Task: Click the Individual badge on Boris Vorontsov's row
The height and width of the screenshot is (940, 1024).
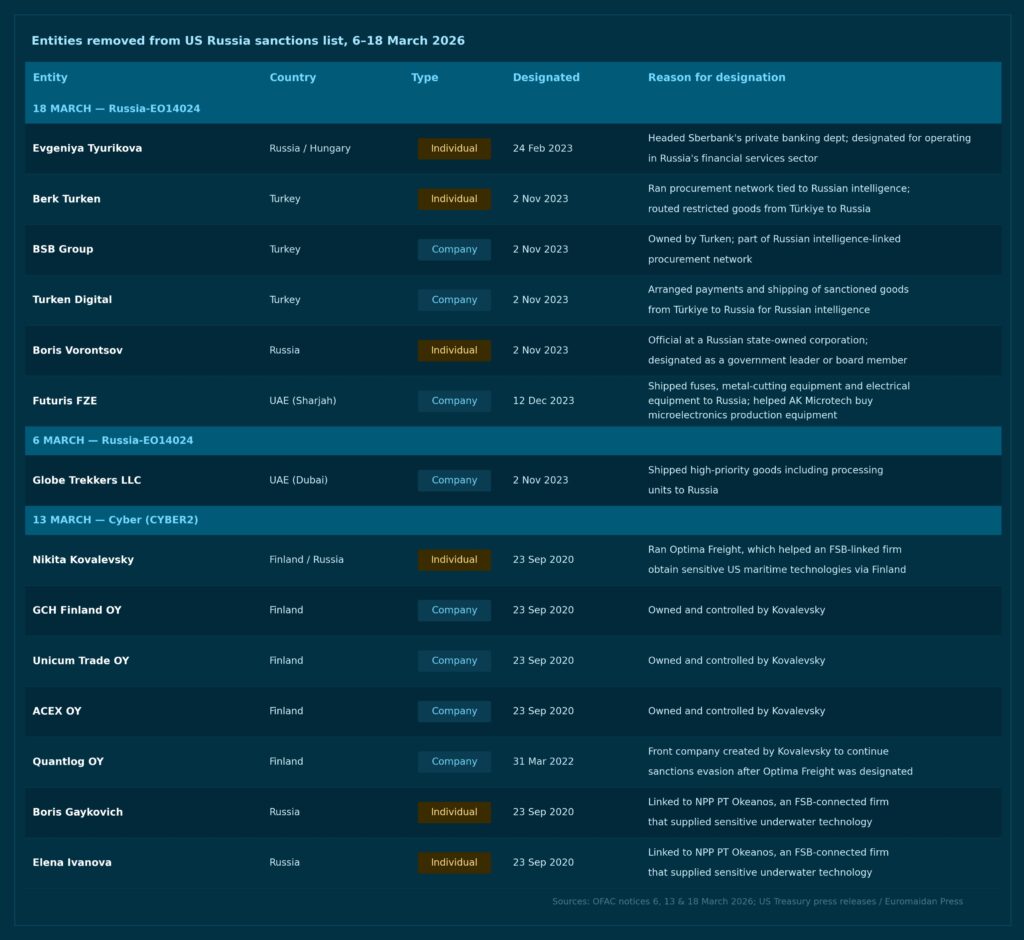Action: coord(454,350)
